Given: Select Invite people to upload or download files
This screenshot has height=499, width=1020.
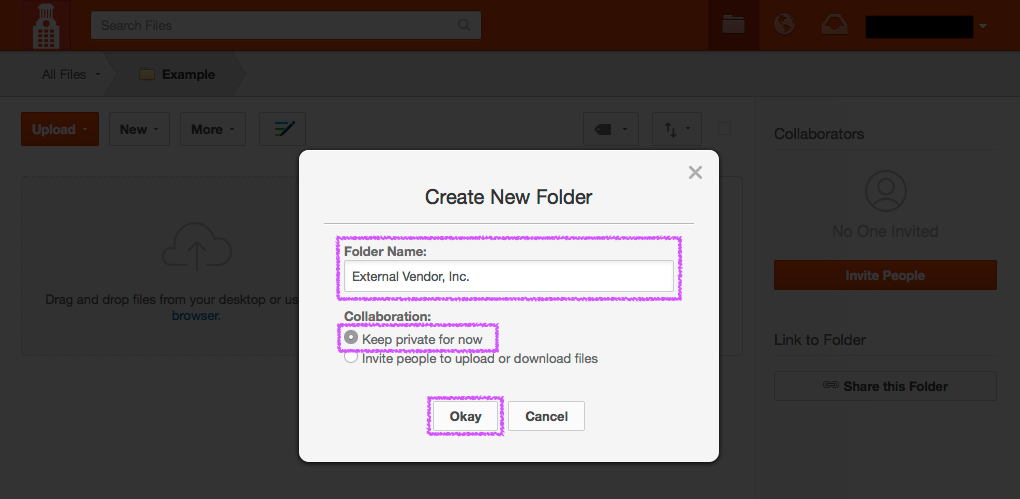Looking at the screenshot, I should [351, 357].
